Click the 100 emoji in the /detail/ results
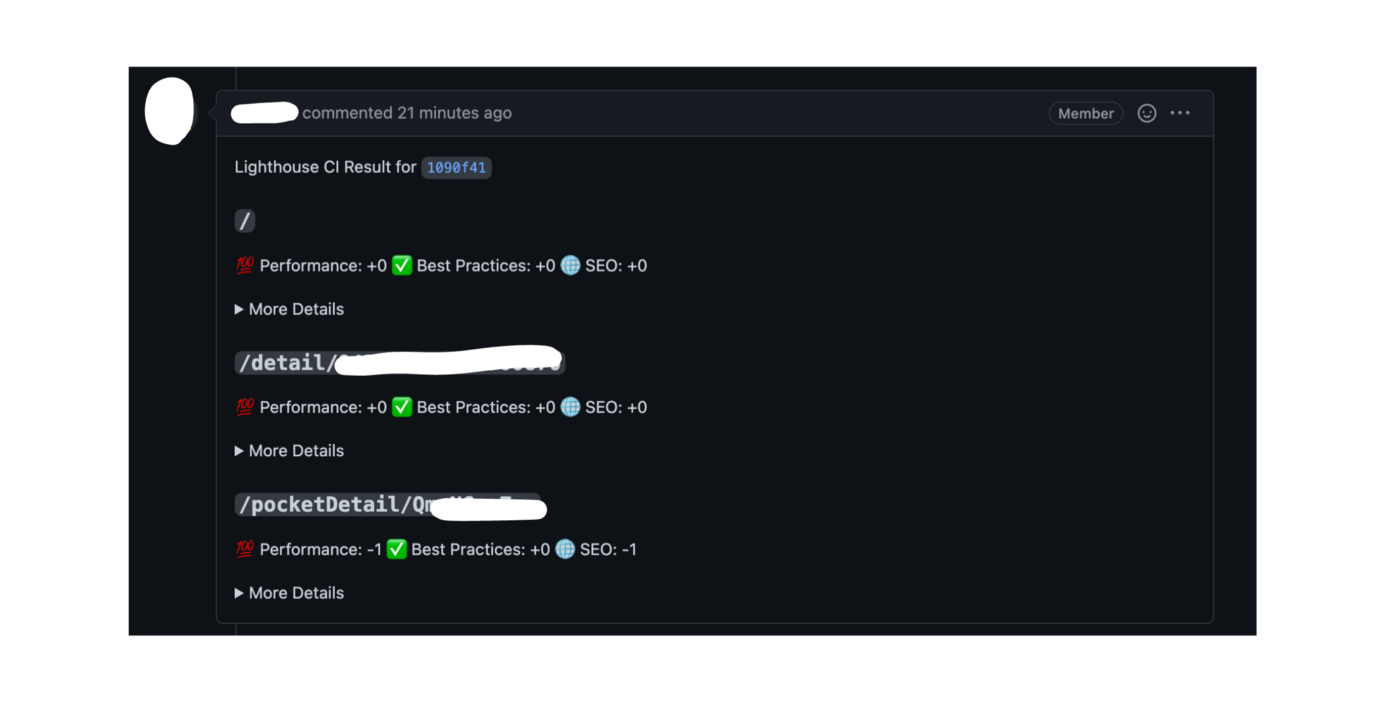The width and height of the screenshot is (1400, 702). (x=244, y=408)
